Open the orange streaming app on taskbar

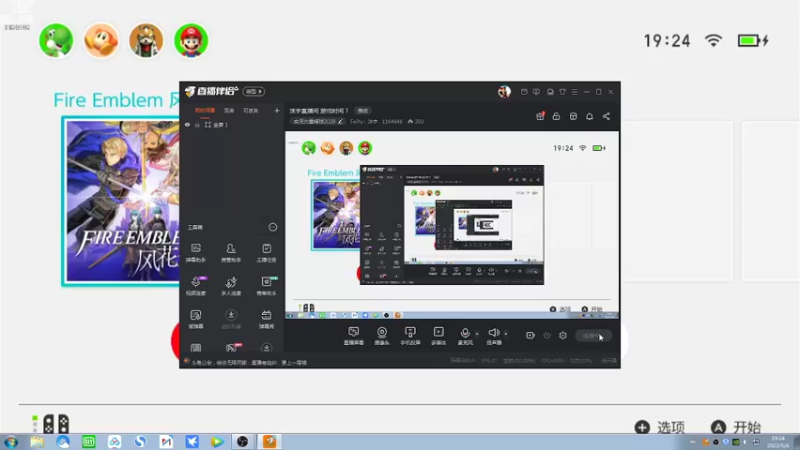click(x=269, y=441)
